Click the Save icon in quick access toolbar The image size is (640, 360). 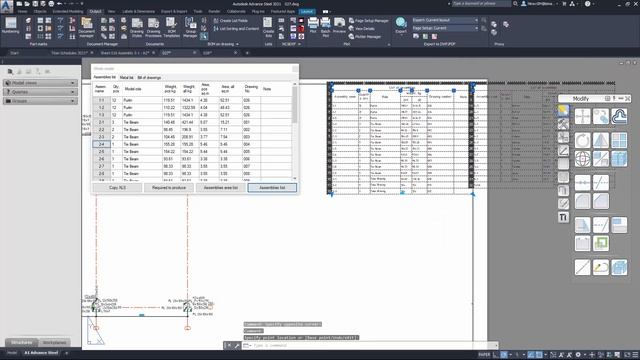point(35,4)
